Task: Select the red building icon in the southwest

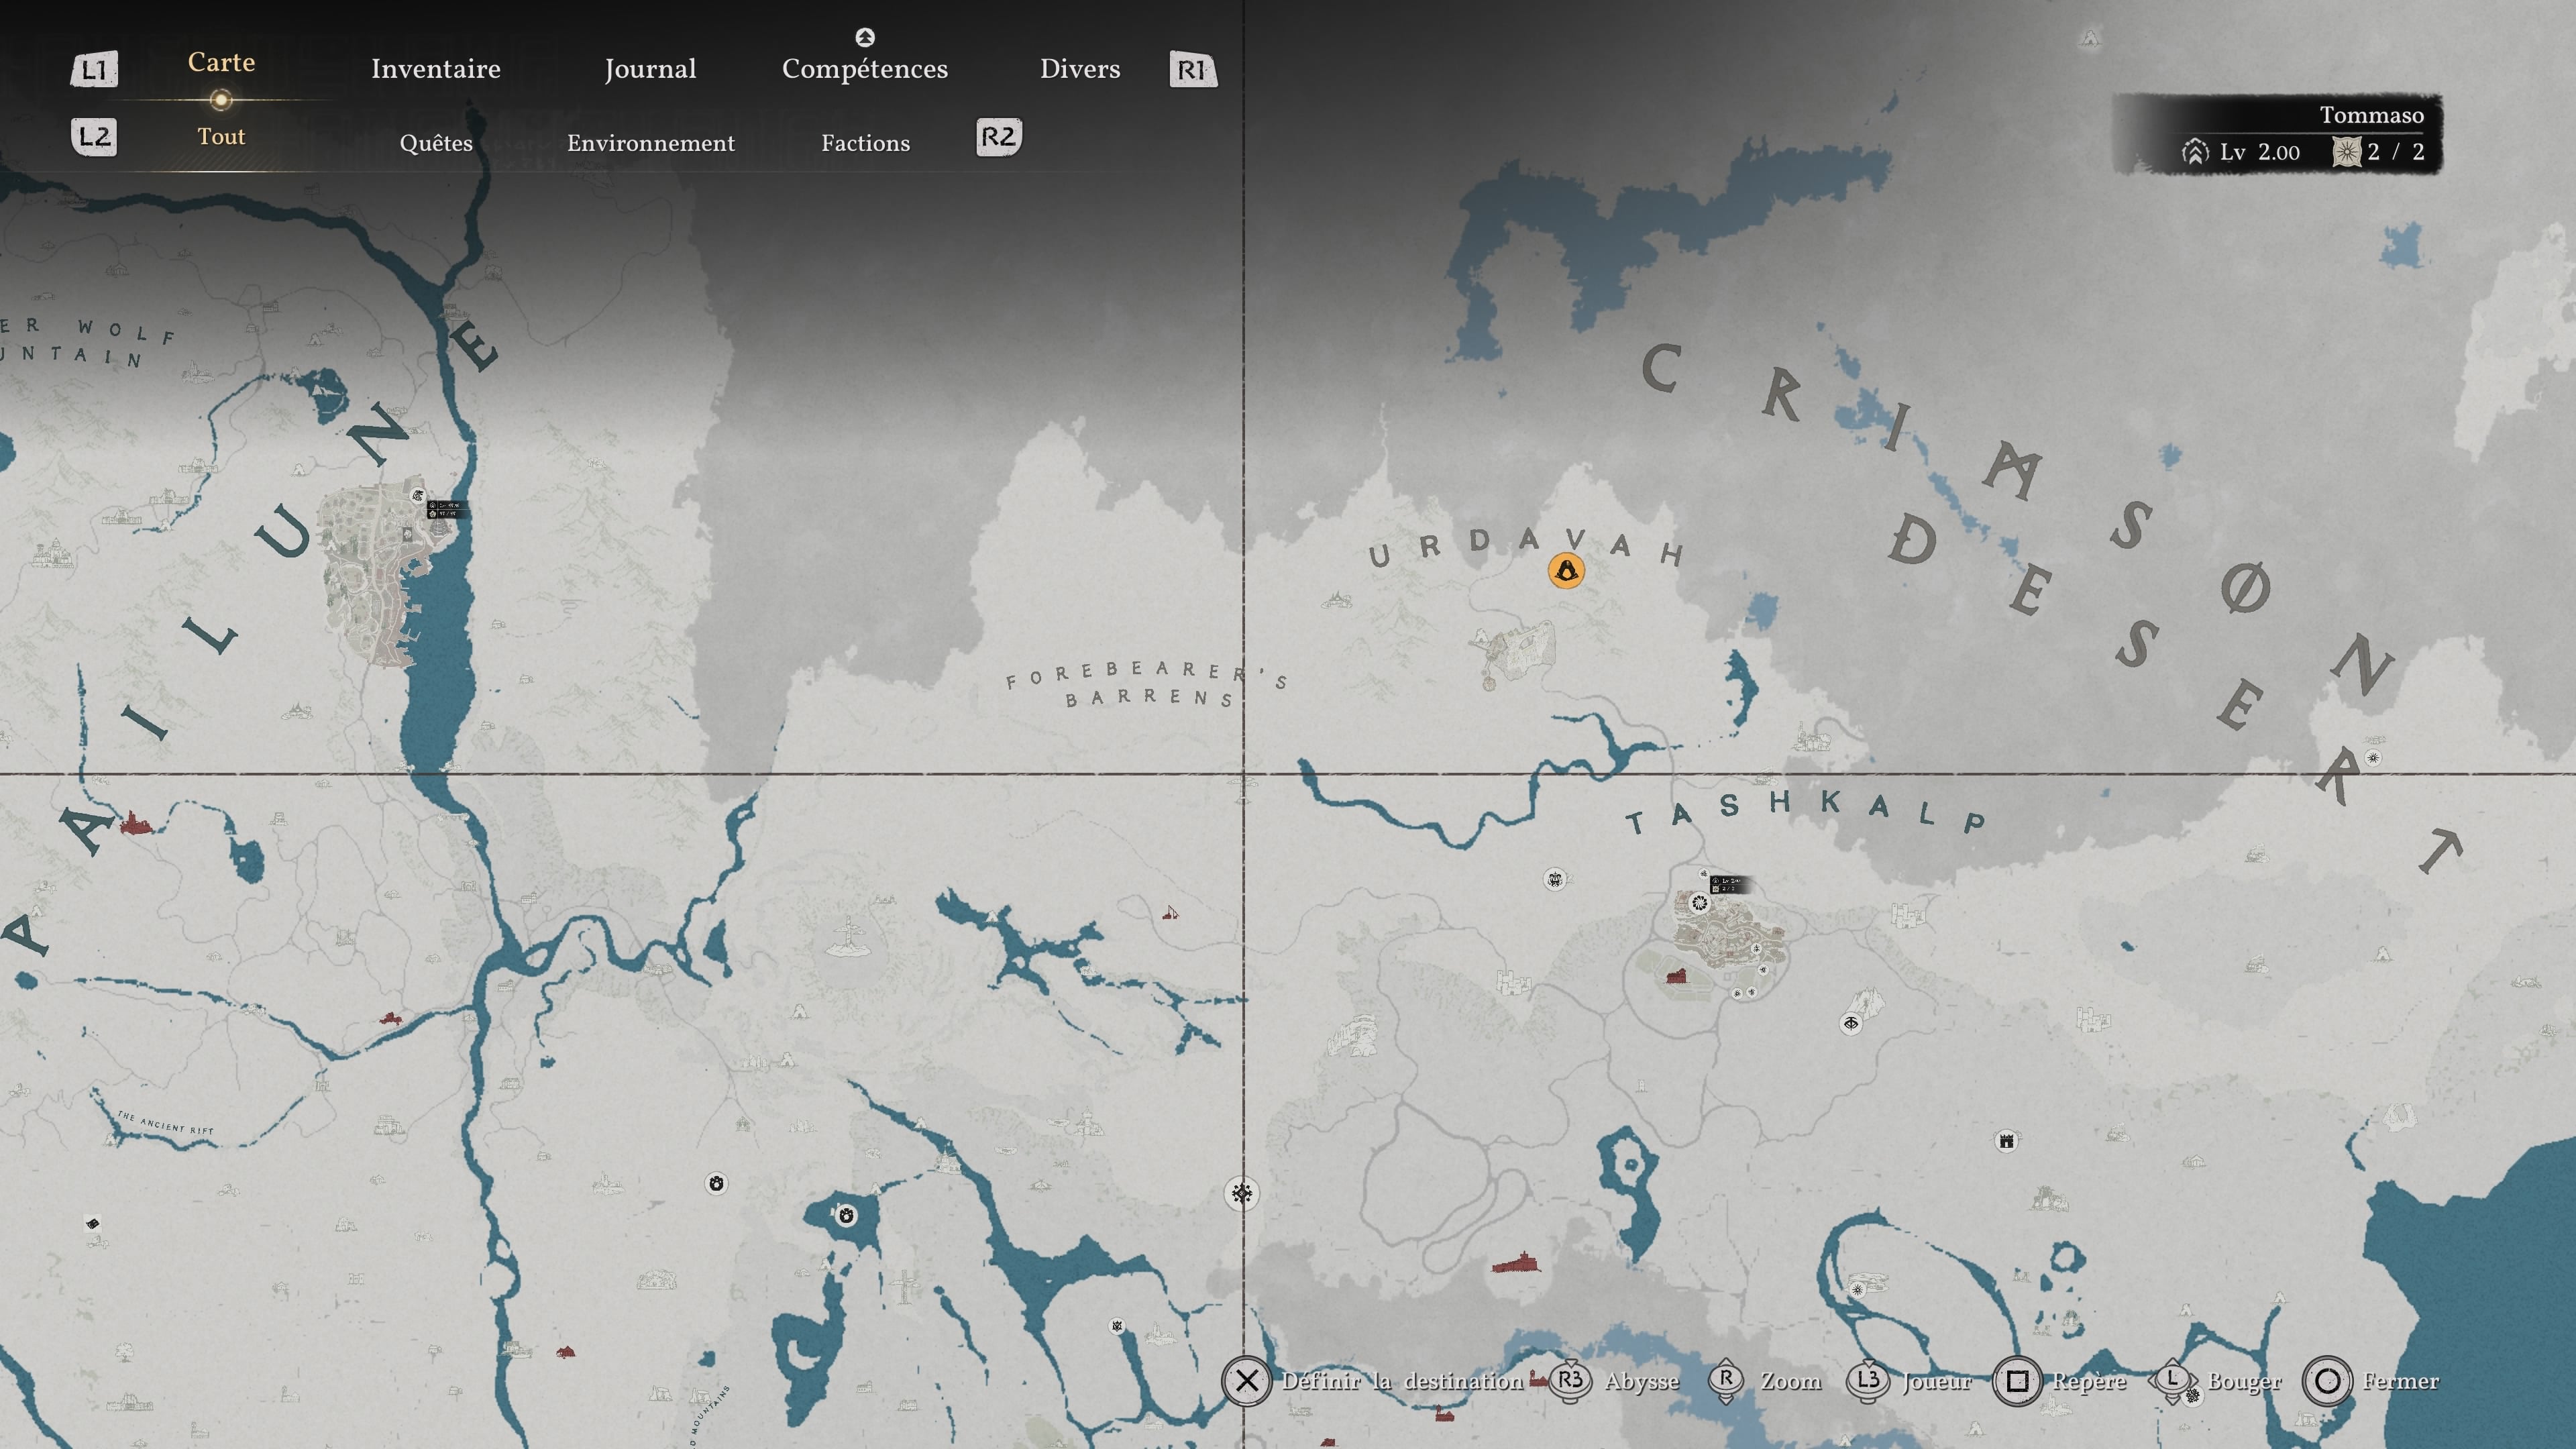Action: click(565, 1351)
